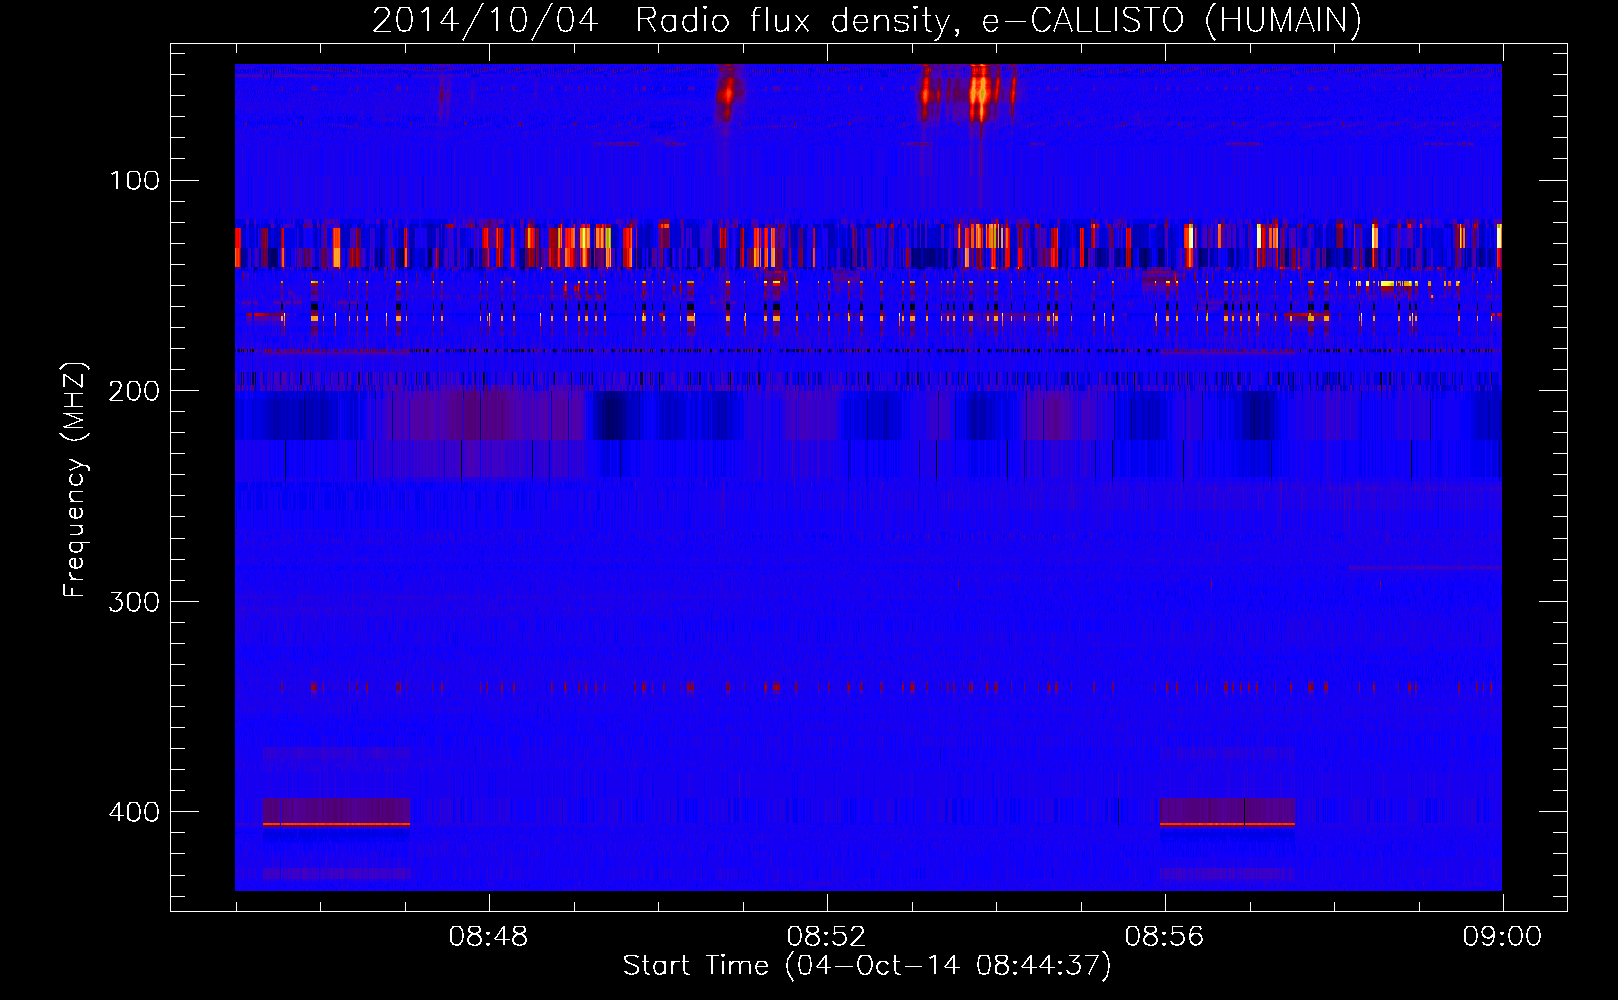Screen dimensions: 1618x1000
Task: Click the date '2014/10/04' in the title
Action: (485, 20)
